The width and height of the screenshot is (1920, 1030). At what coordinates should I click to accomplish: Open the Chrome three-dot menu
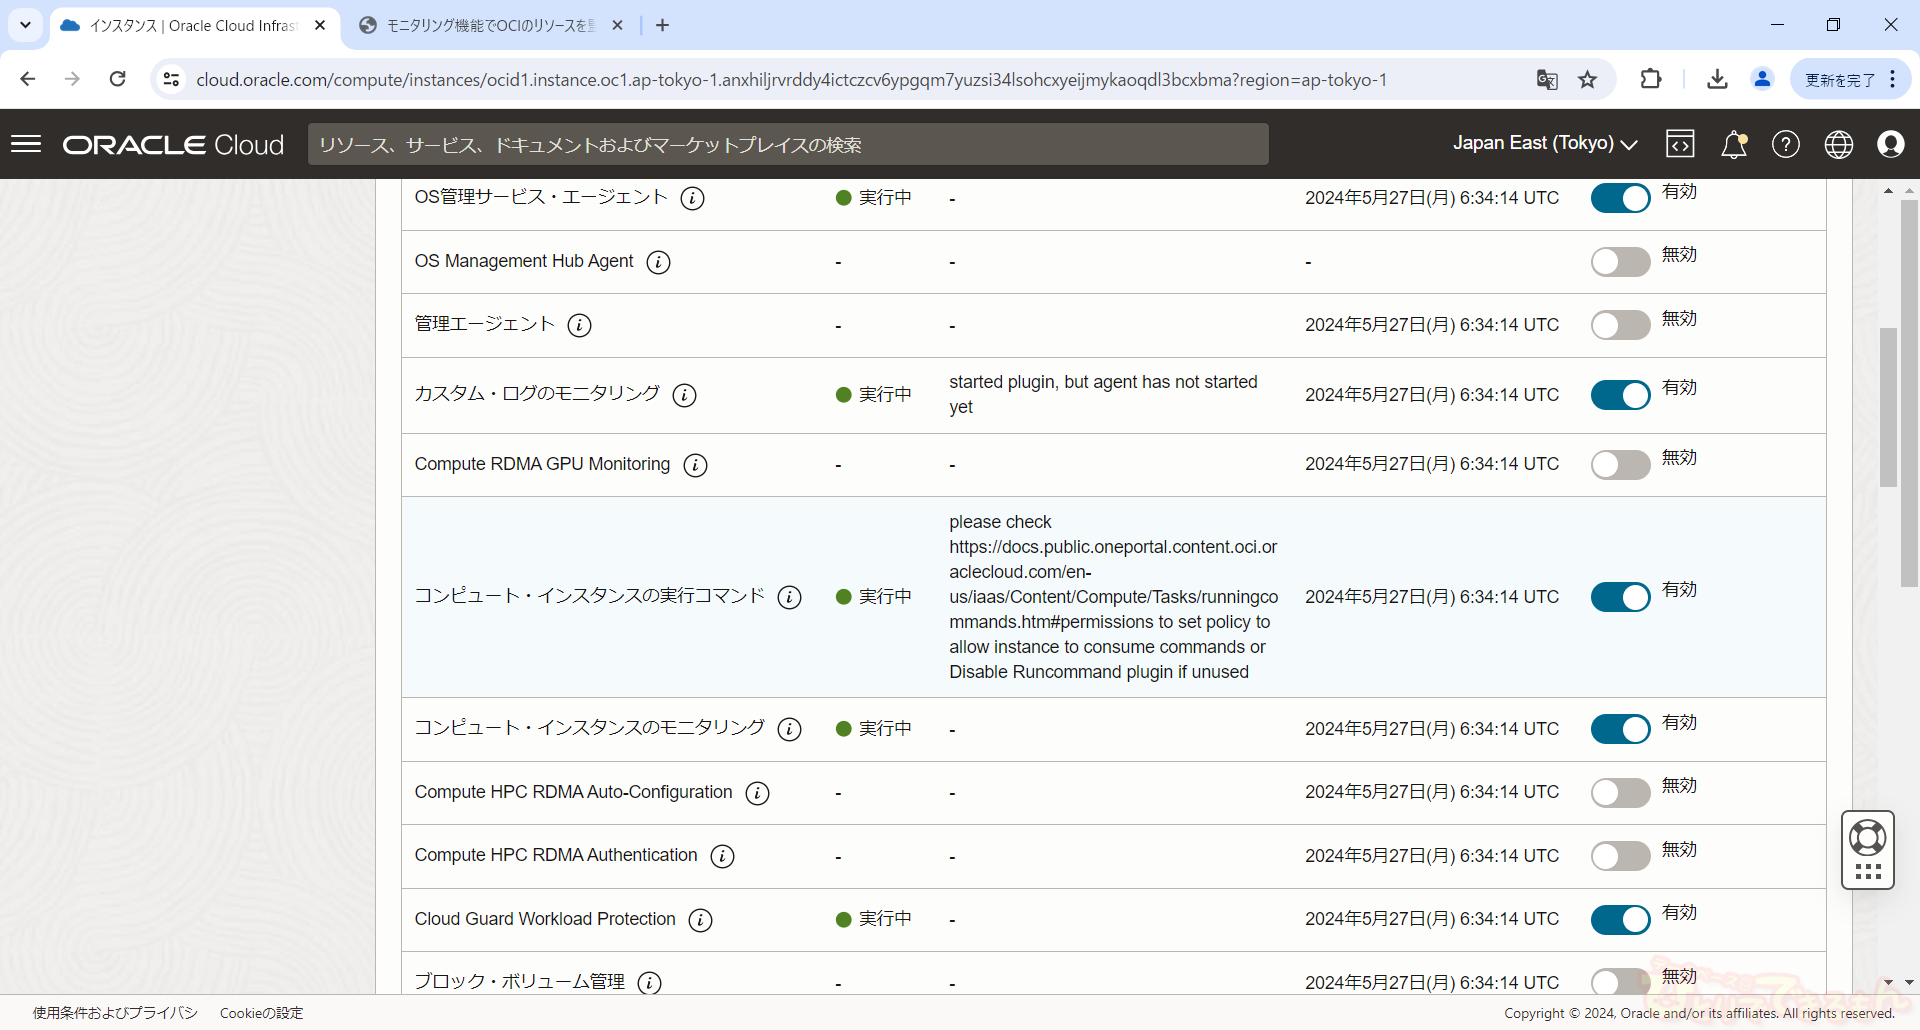pos(1893,79)
